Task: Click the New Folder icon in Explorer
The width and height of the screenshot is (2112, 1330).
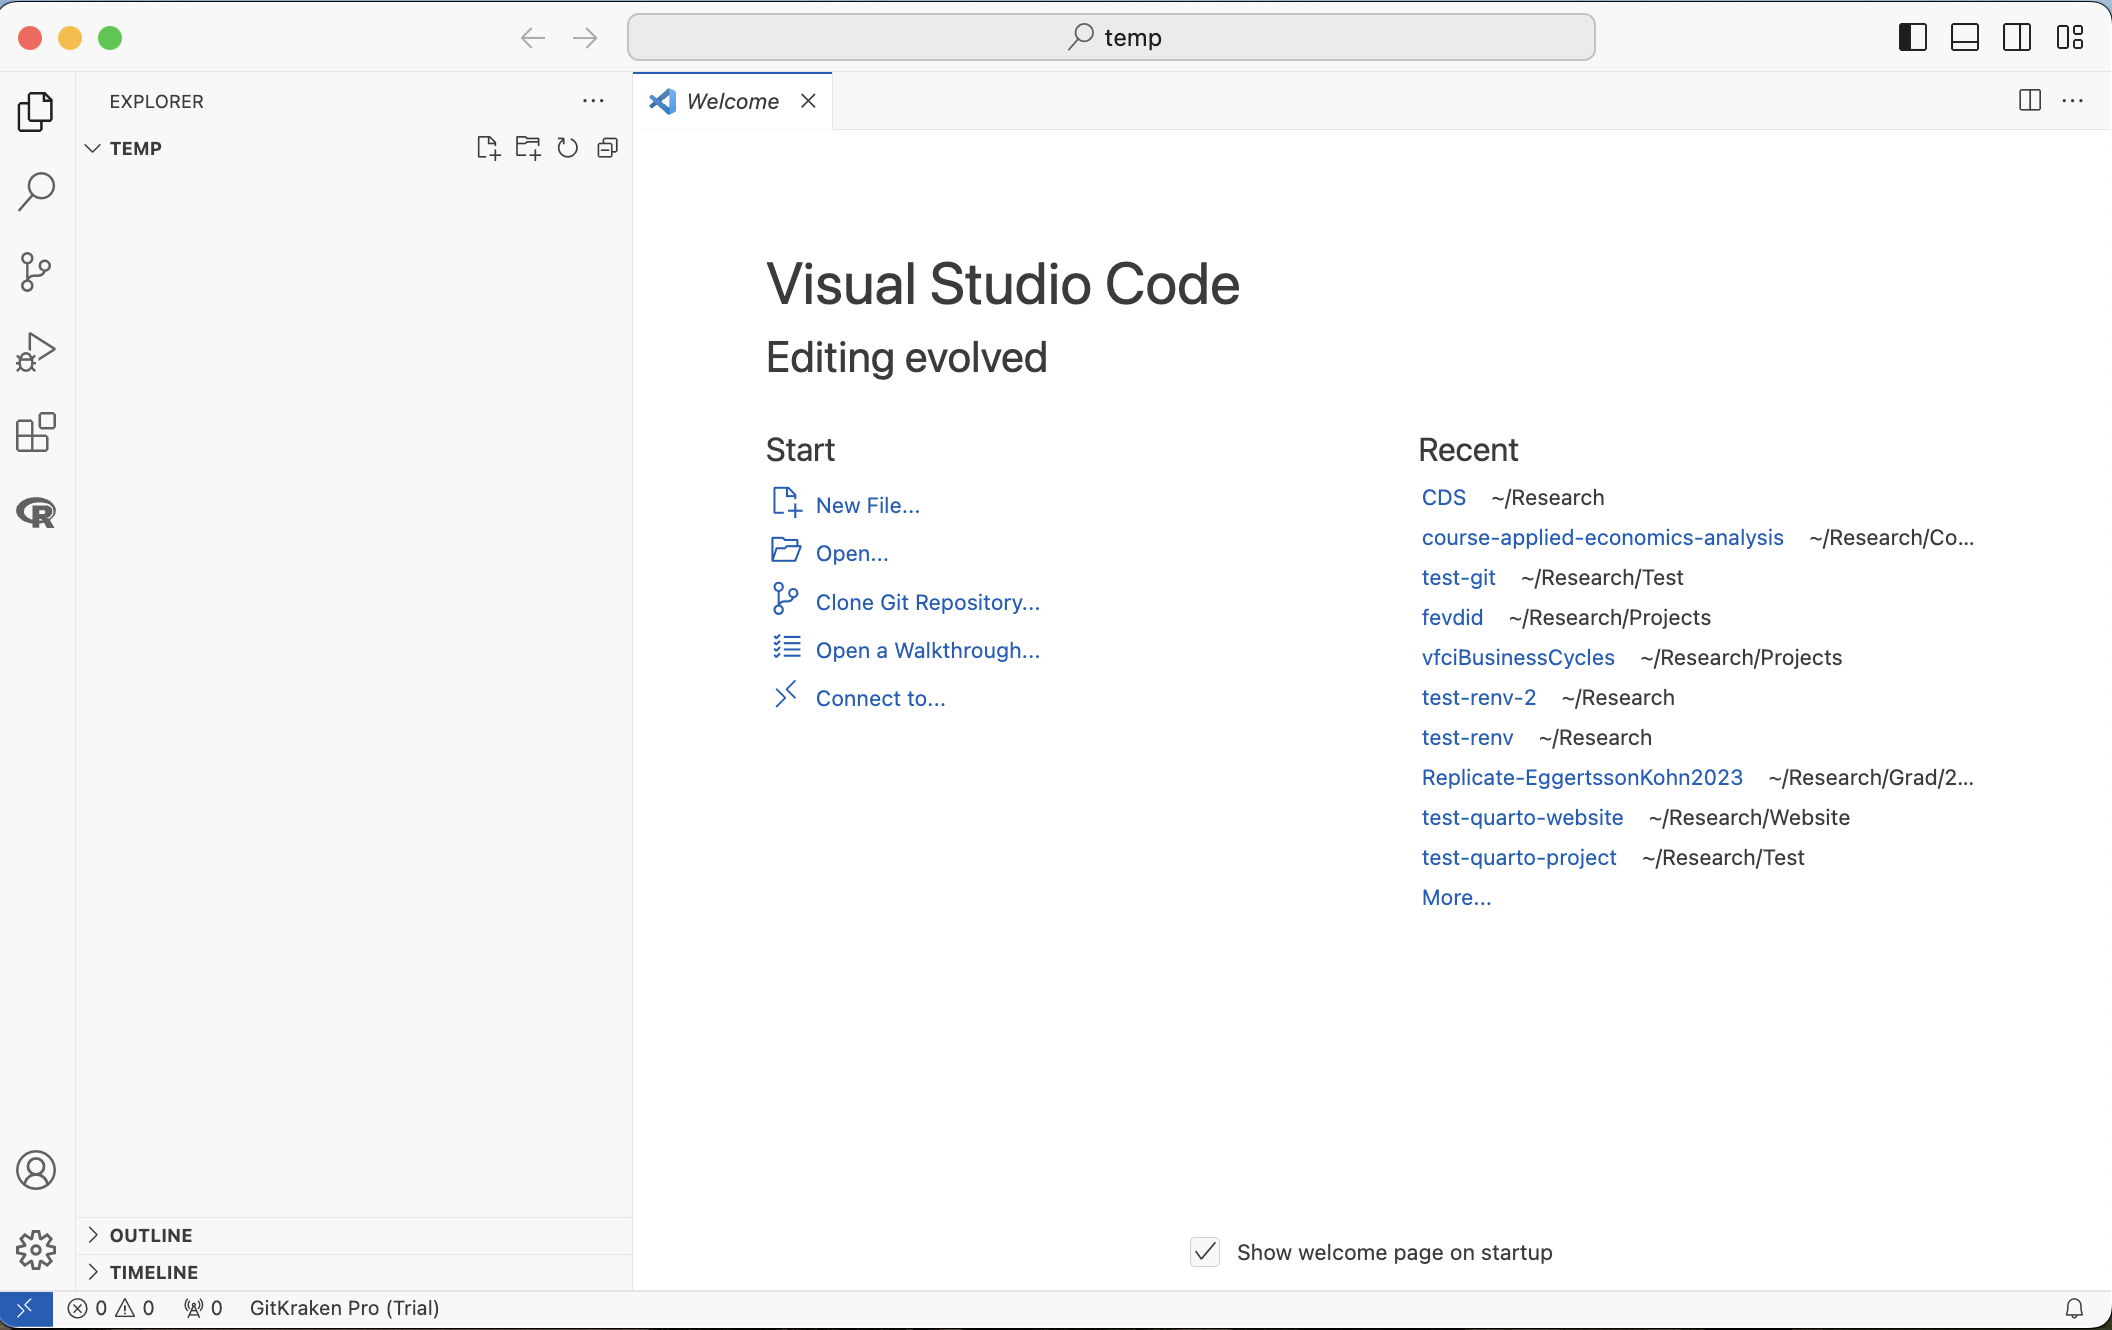Action: coord(528,148)
